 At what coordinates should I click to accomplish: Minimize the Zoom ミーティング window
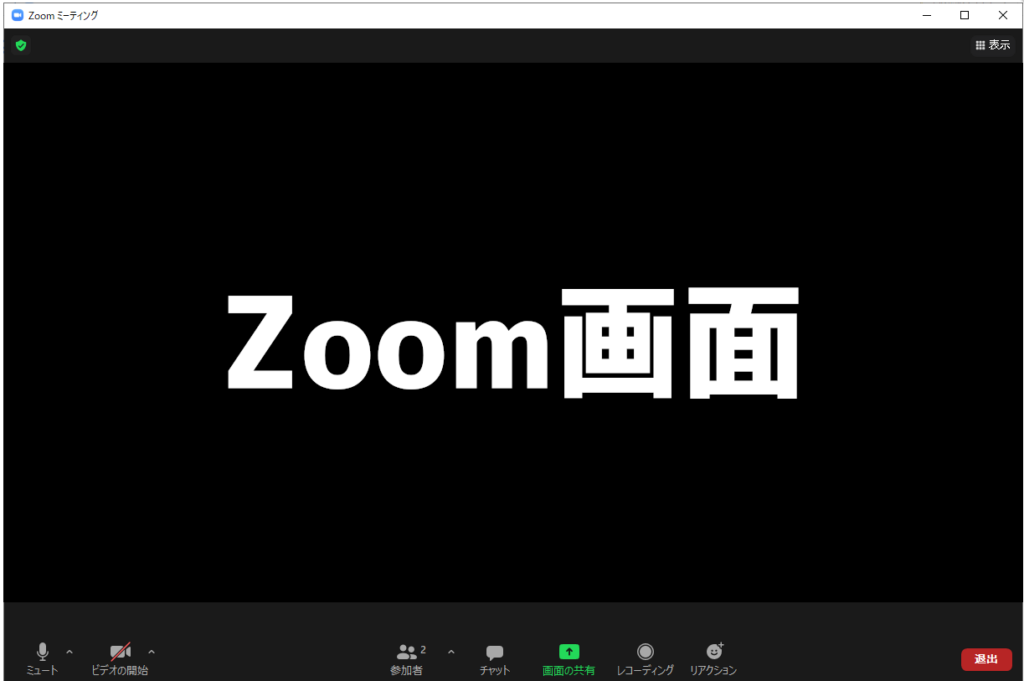927,15
